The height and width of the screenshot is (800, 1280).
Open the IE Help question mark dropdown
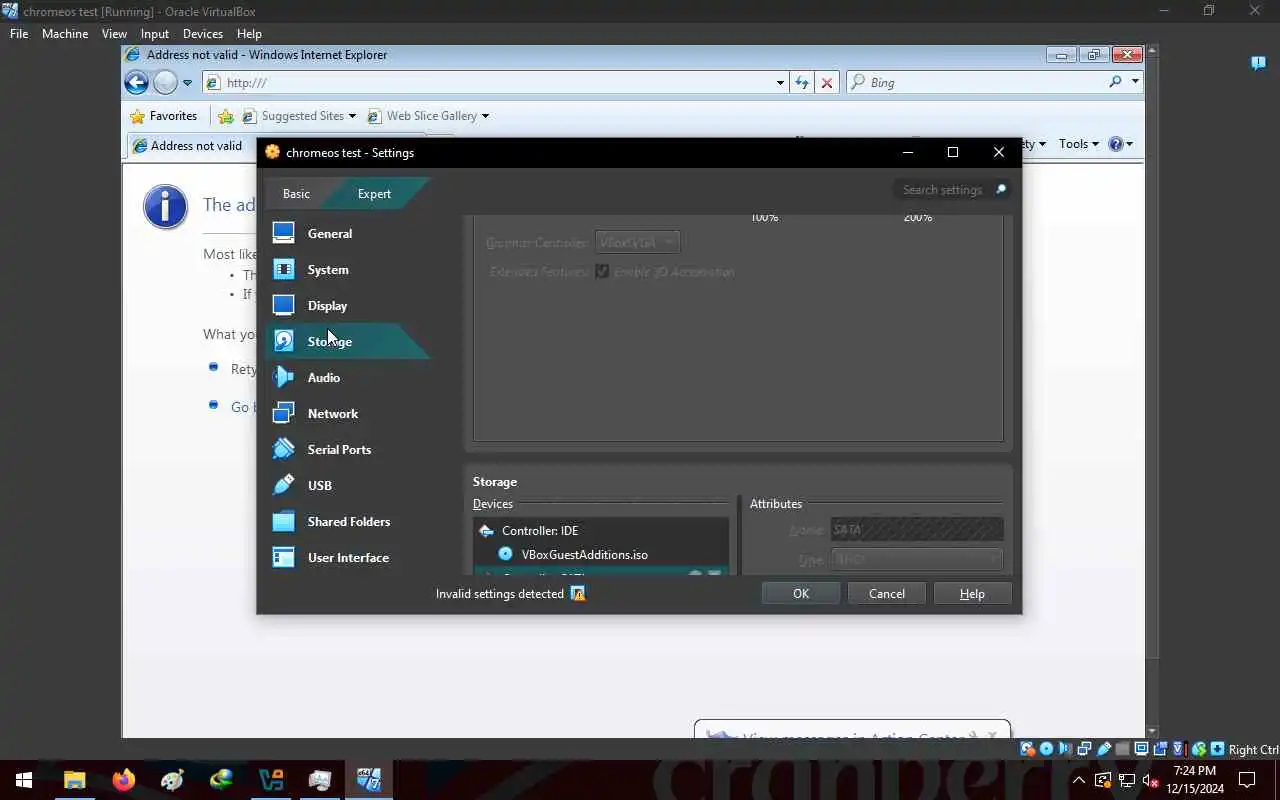1121,144
